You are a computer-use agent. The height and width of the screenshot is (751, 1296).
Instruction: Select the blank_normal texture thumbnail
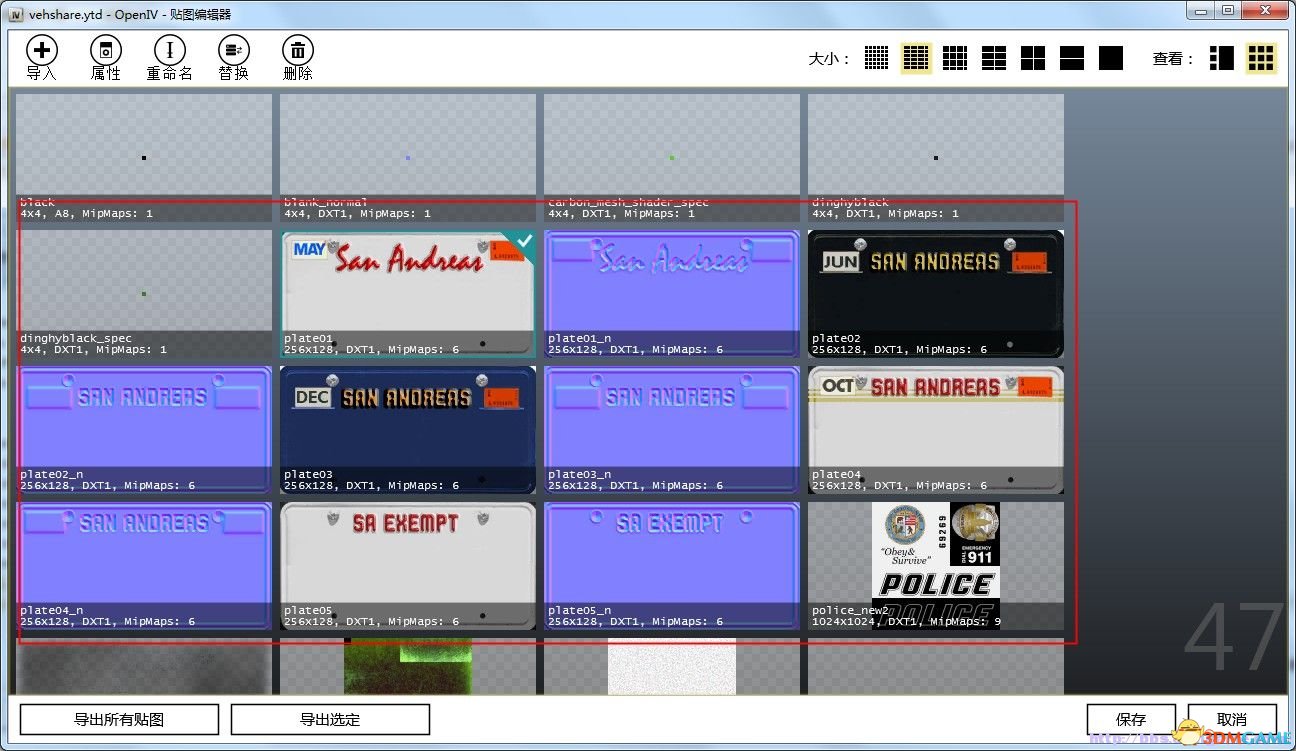coord(408,158)
